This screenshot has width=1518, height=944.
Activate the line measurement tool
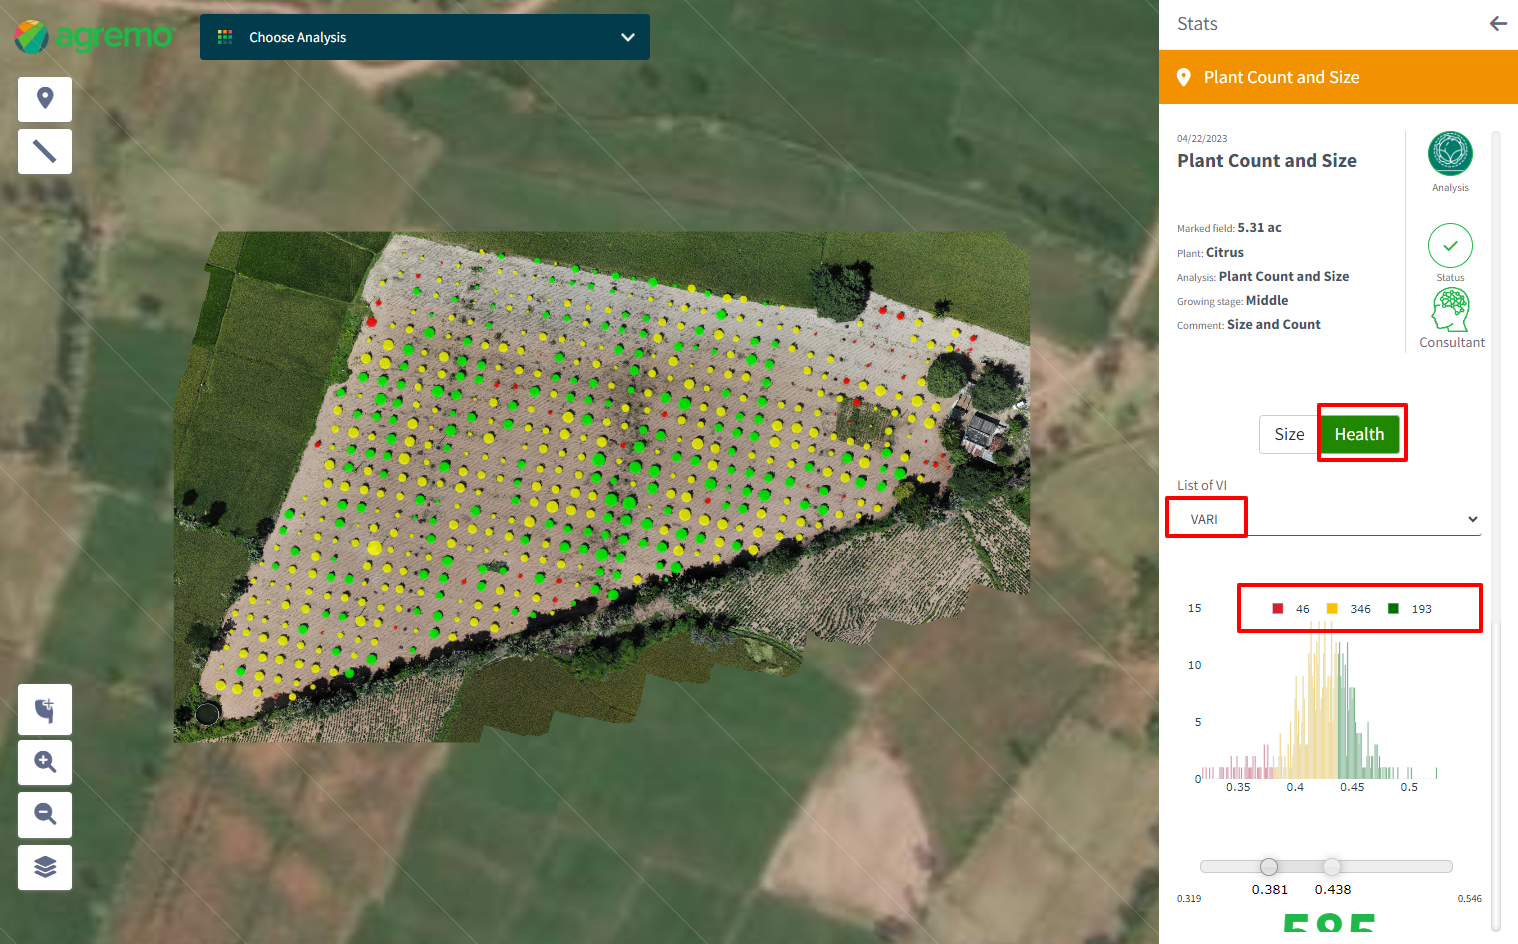click(x=45, y=151)
